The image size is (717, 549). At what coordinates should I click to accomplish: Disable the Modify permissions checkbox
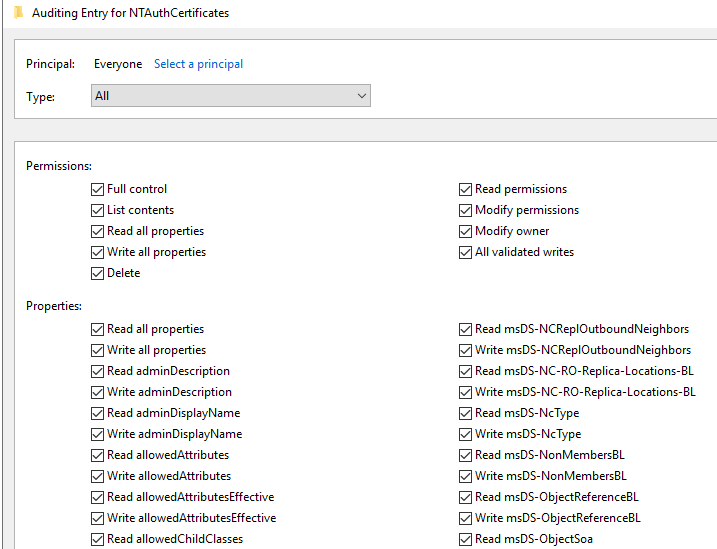tap(465, 210)
